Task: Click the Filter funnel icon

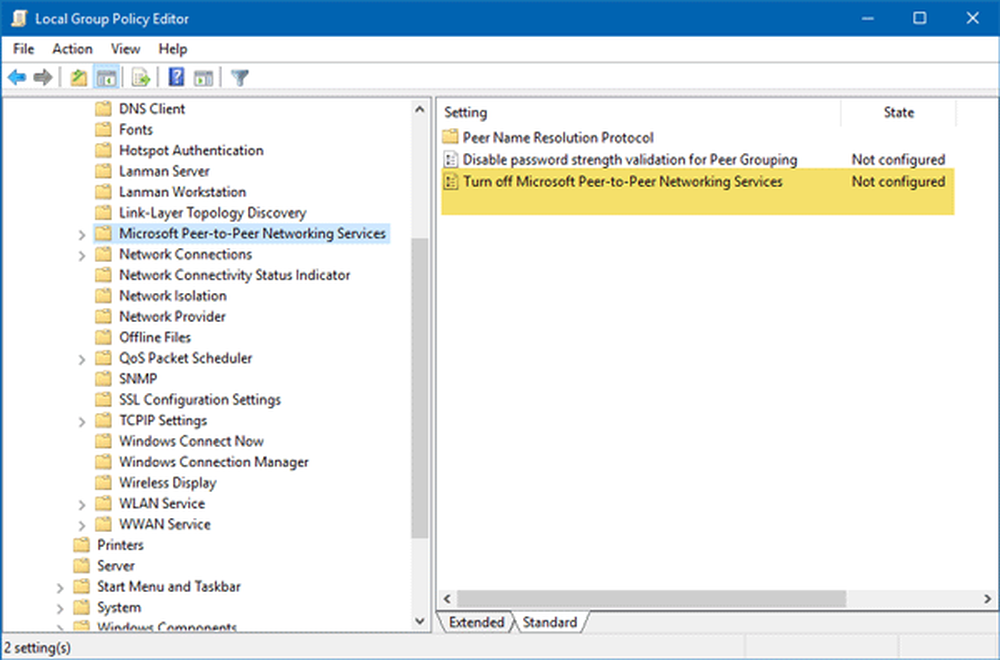Action: 239,78
